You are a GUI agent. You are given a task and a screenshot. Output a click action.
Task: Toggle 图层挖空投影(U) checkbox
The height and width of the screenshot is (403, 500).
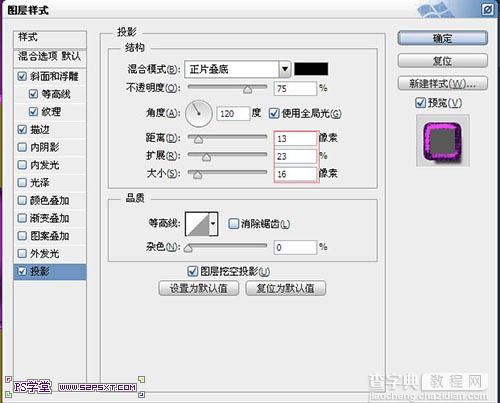tap(193, 271)
